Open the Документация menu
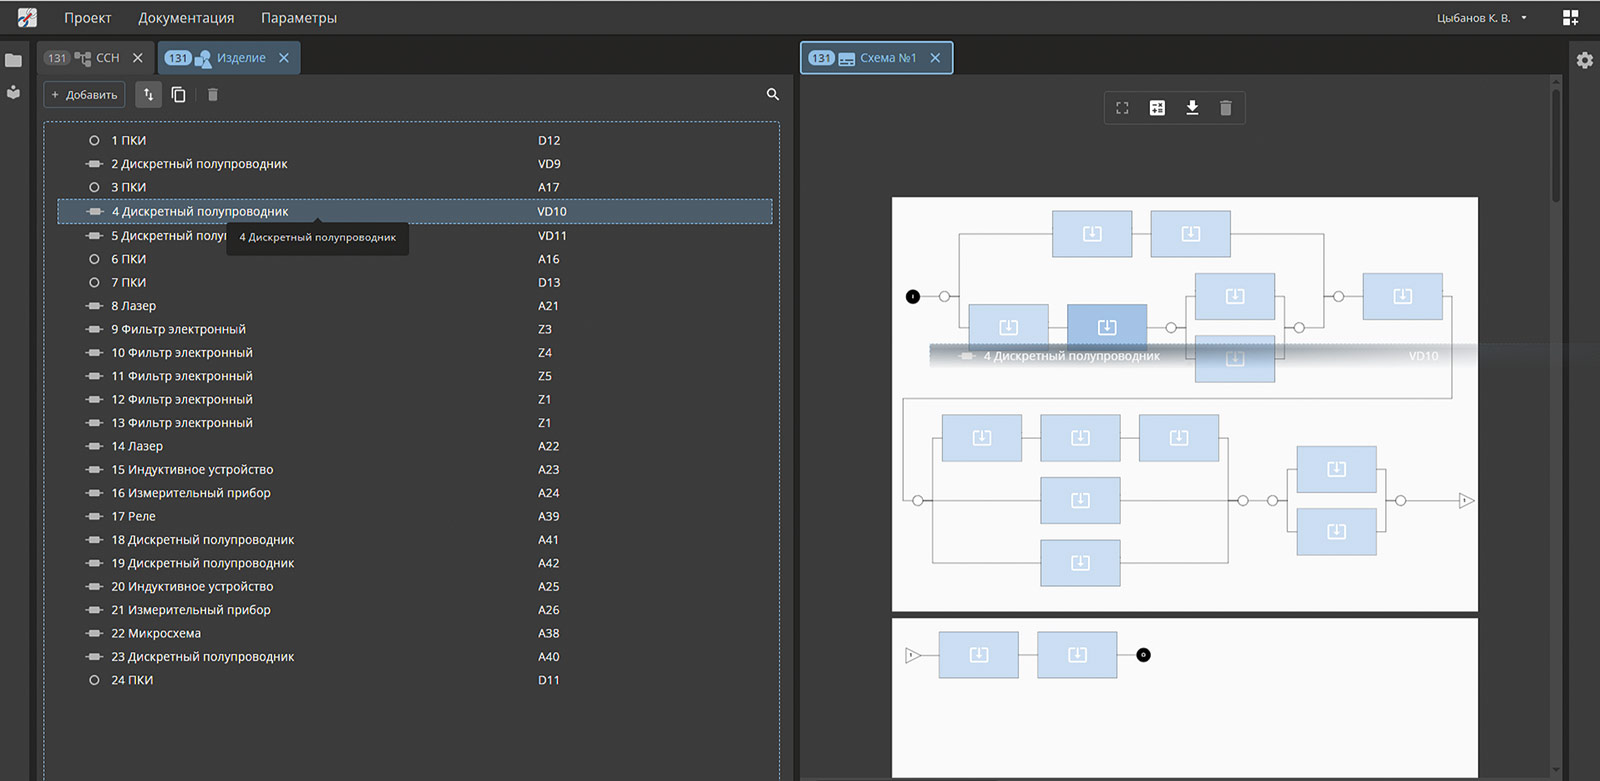Screen dimensions: 1600x781 click(x=186, y=18)
